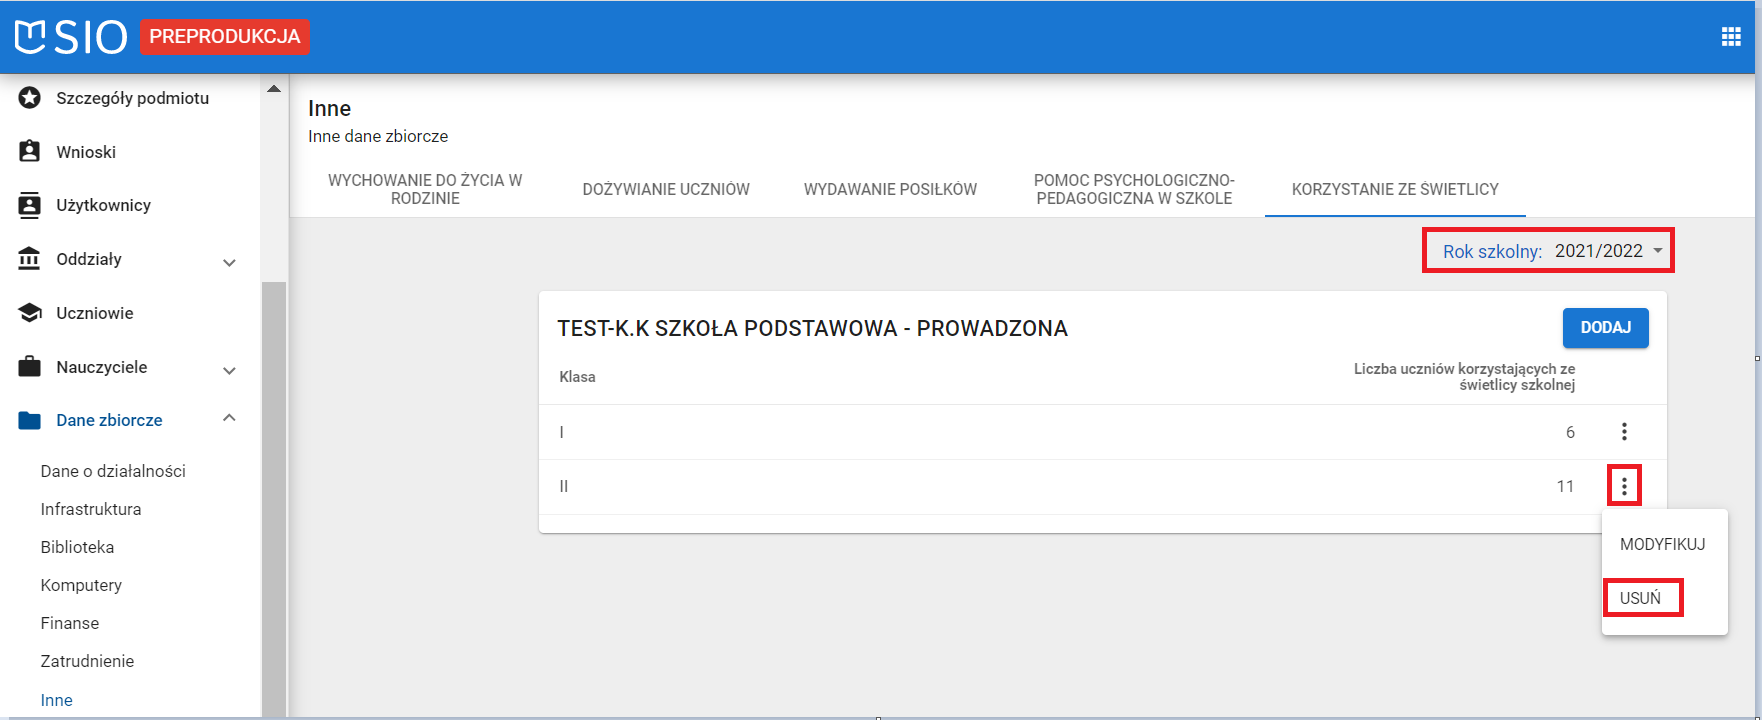
Task: Open Szczegóły podmiotu in sidebar
Action: pyautogui.click(x=132, y=98)
